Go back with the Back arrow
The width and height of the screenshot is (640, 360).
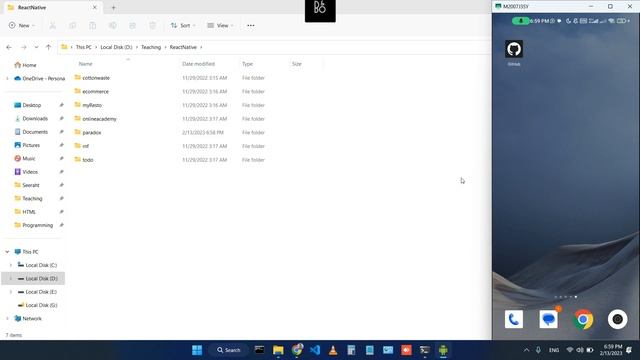9,47
